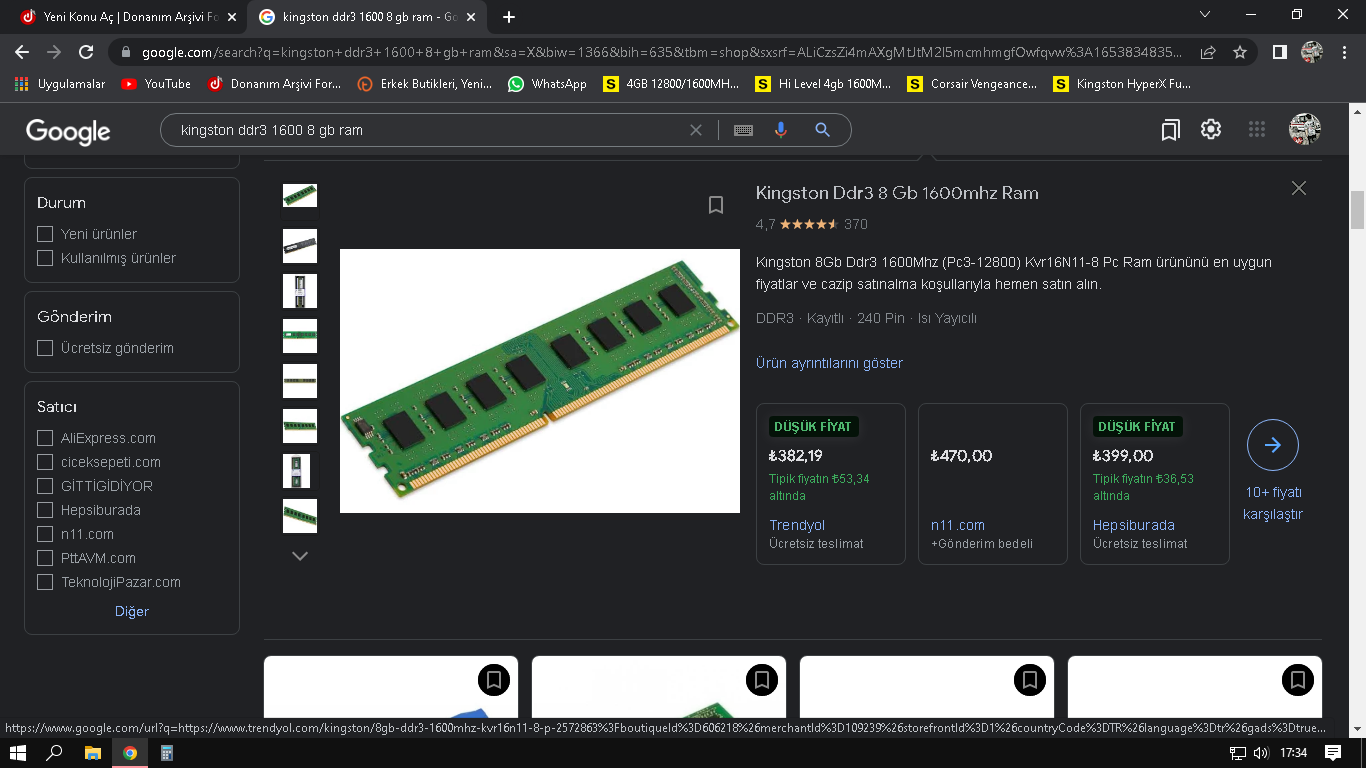Screen dimensions: 1366x768
Task: Select the first RAM thumbnail image
Action: 300,196
